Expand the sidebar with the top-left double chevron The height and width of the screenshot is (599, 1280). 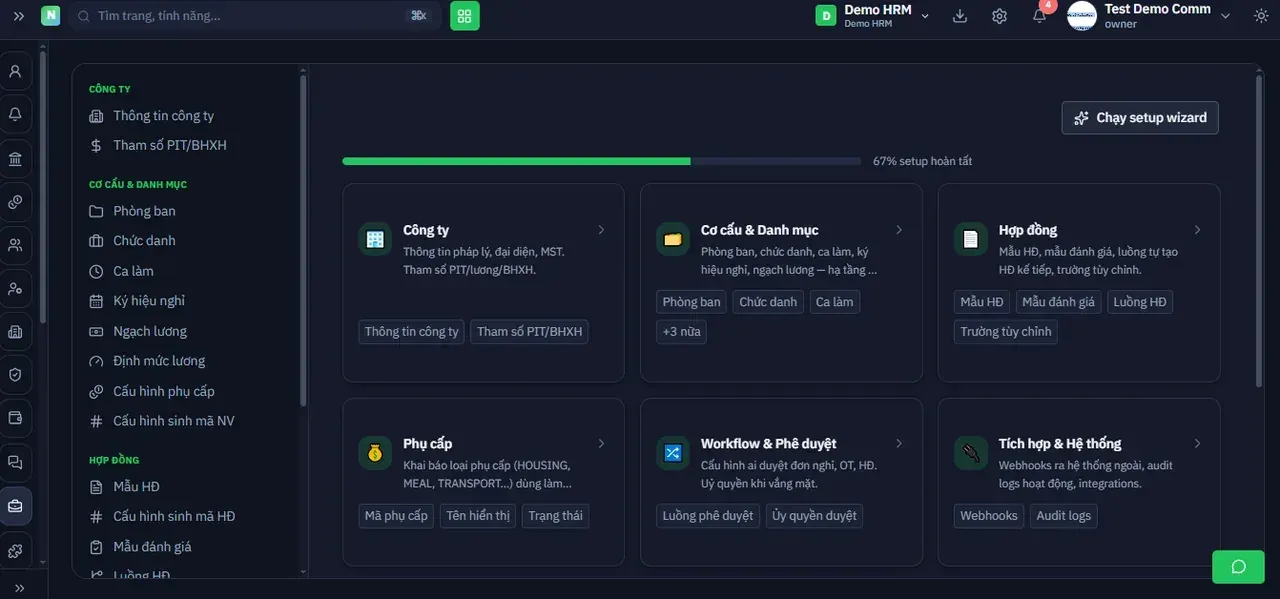coord(19,16)
